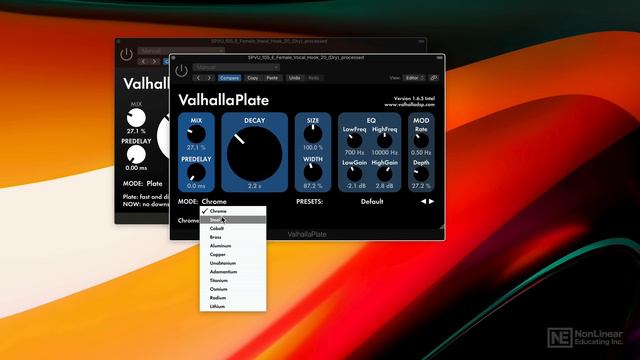The width and height of the screenshot is (640, 360).
Task: Open MODE Plate selector in background window
Action: [x=154, y=184]
